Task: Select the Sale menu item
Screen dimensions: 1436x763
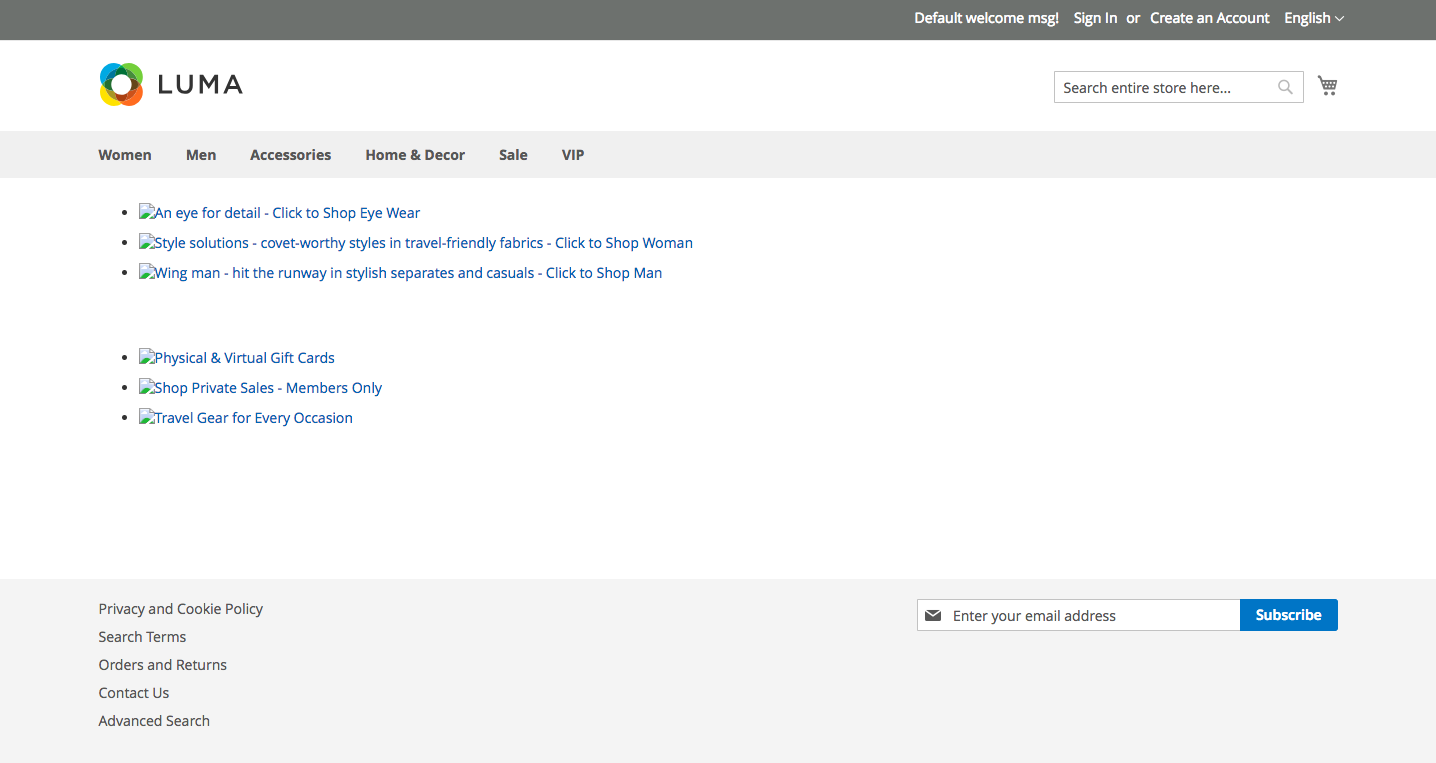Action: 513,155
